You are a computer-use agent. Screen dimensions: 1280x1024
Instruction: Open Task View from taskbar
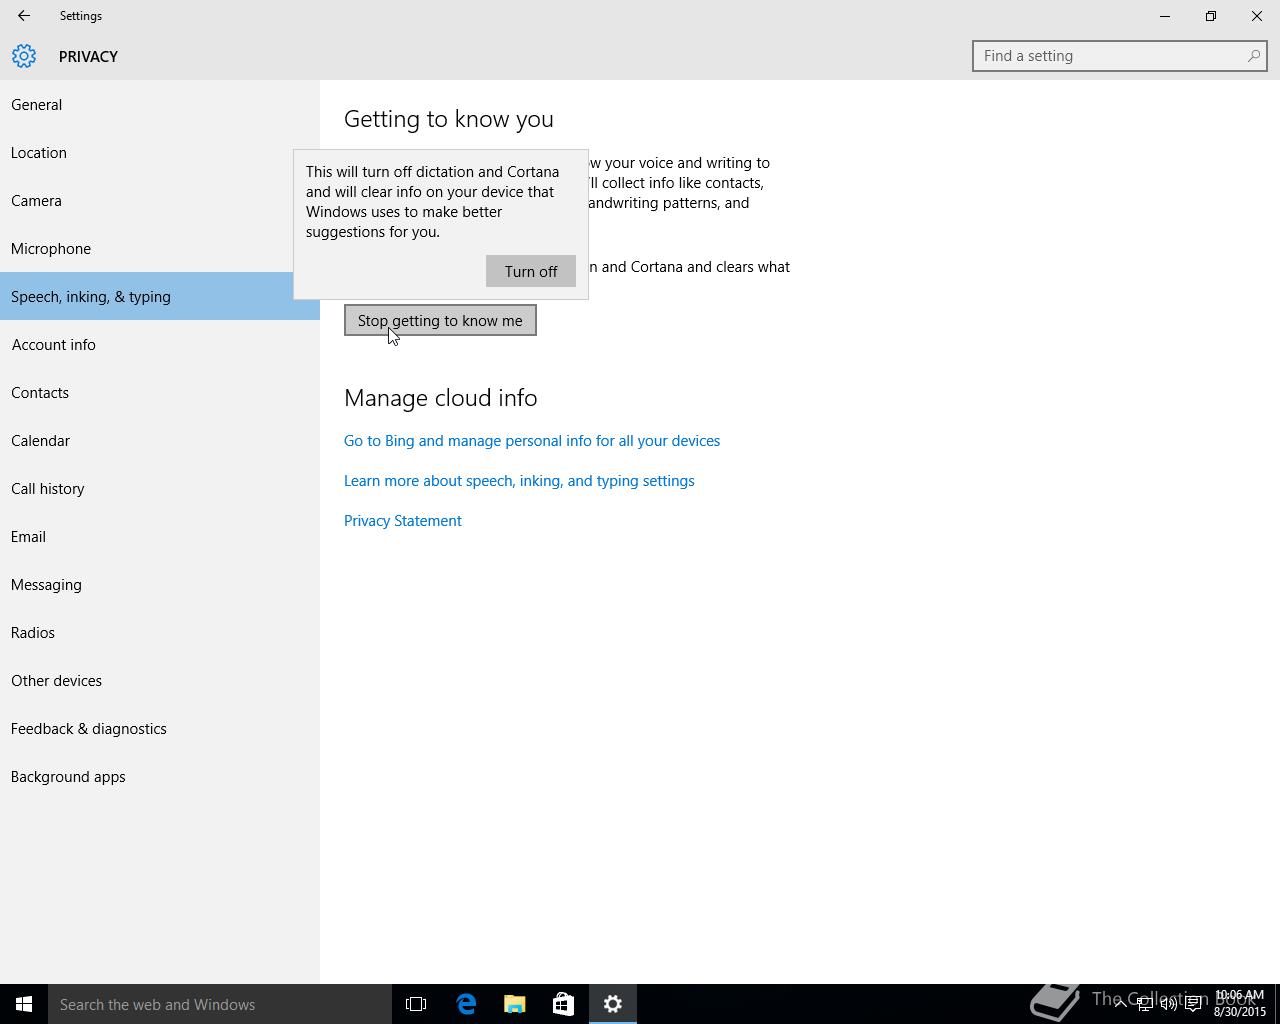[x=416, y=1004]
